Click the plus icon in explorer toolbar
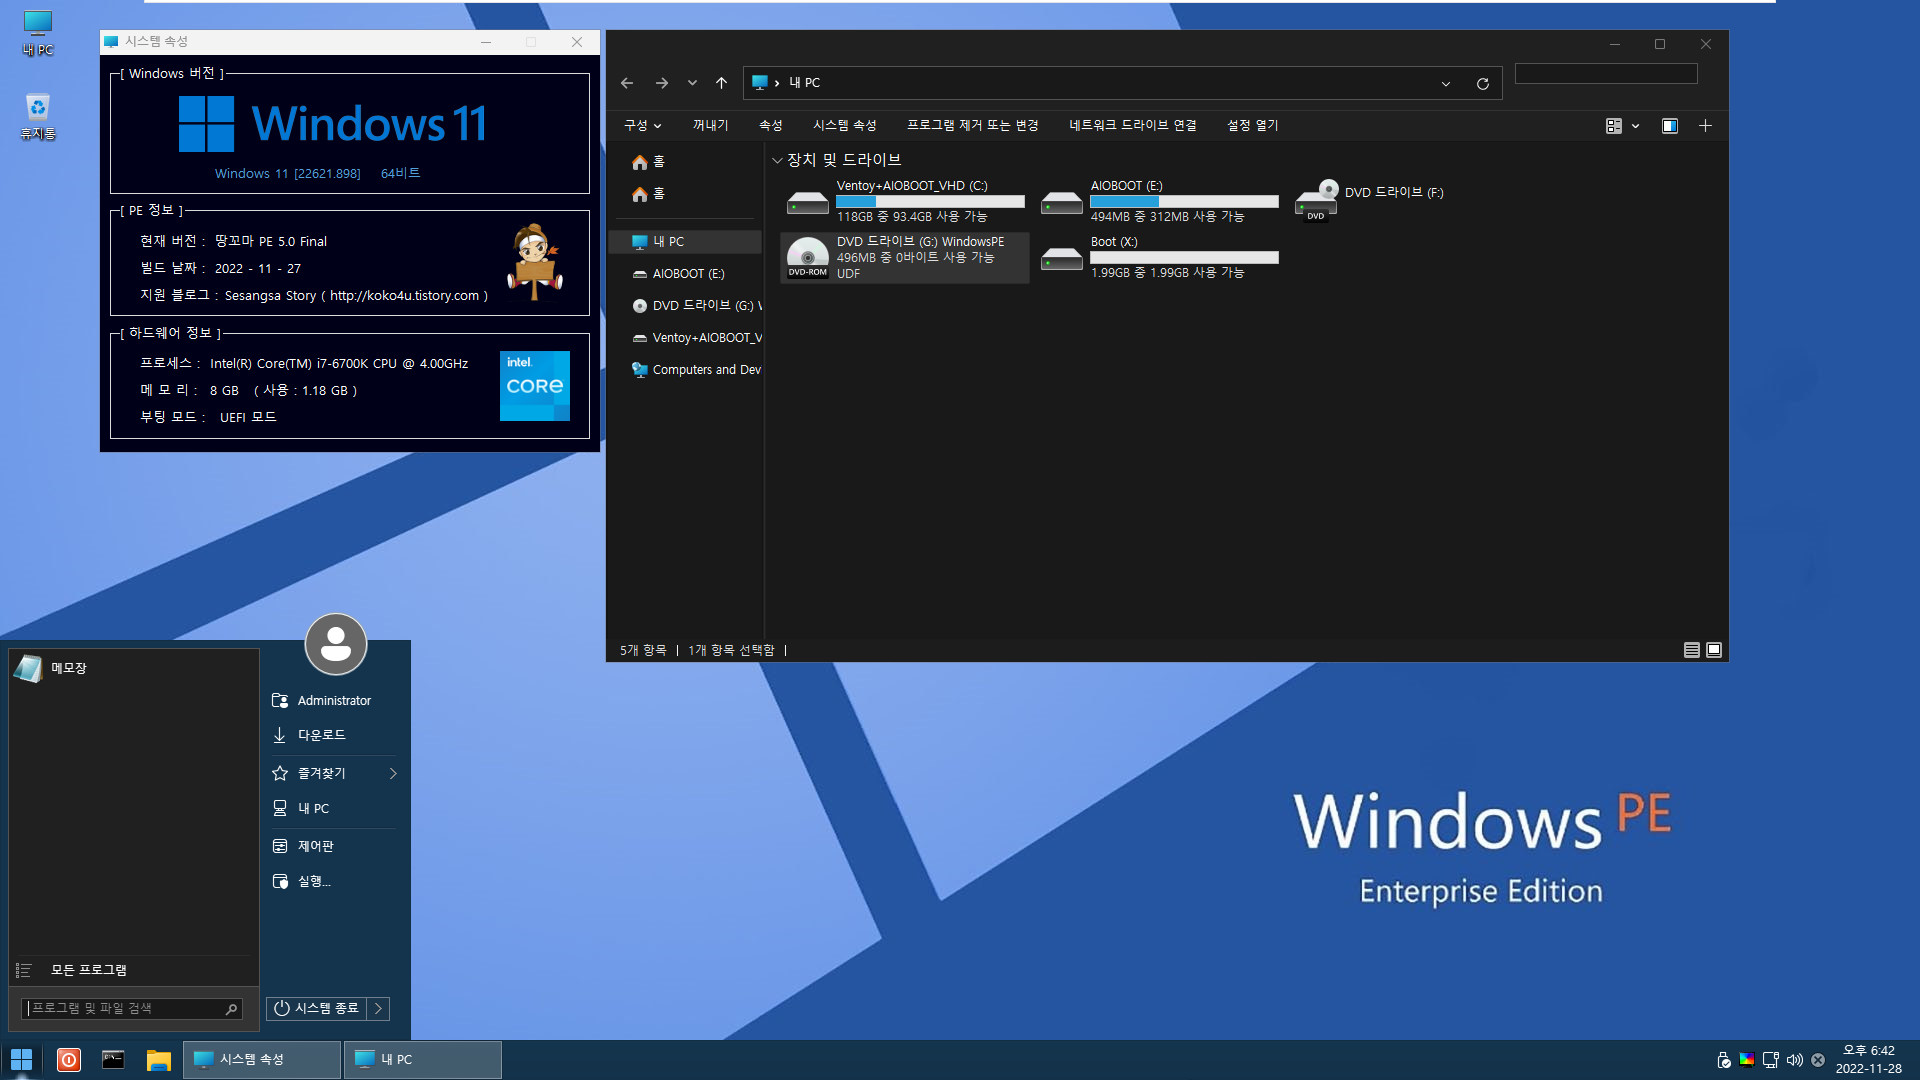1920x1080 pixels. click(1705, 126)
